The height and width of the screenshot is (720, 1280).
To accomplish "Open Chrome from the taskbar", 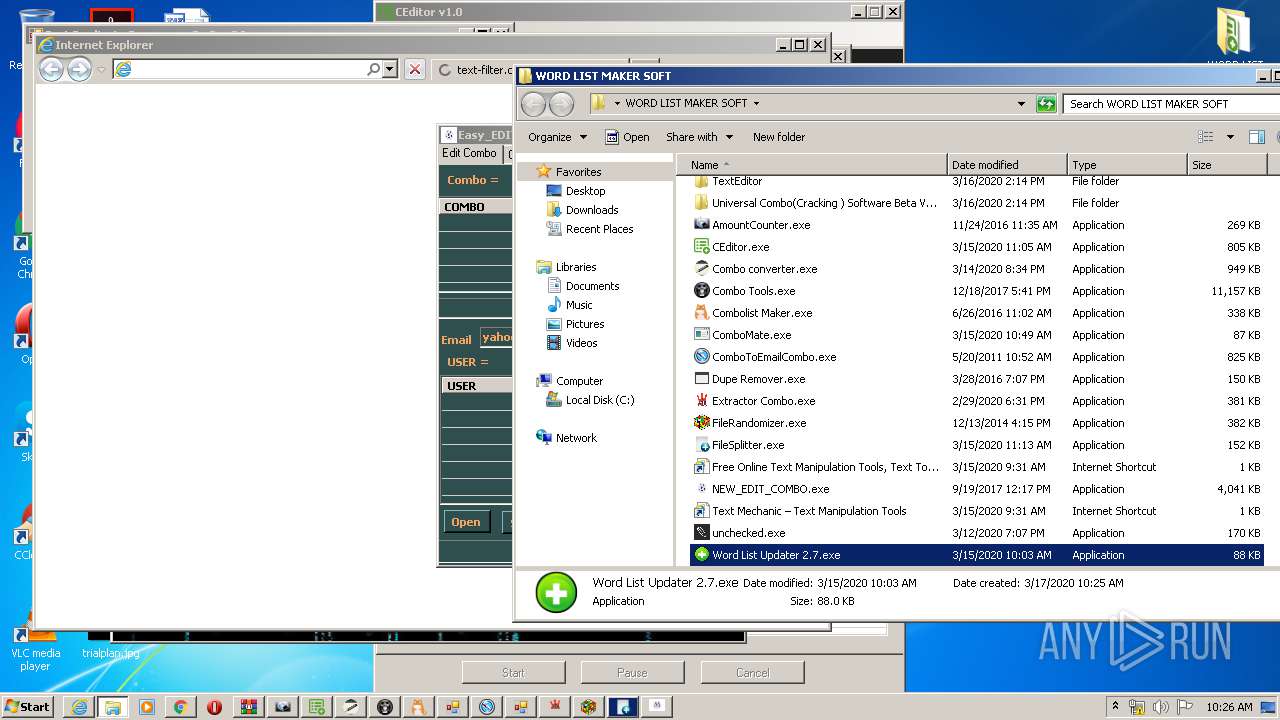I will [180, 707].
